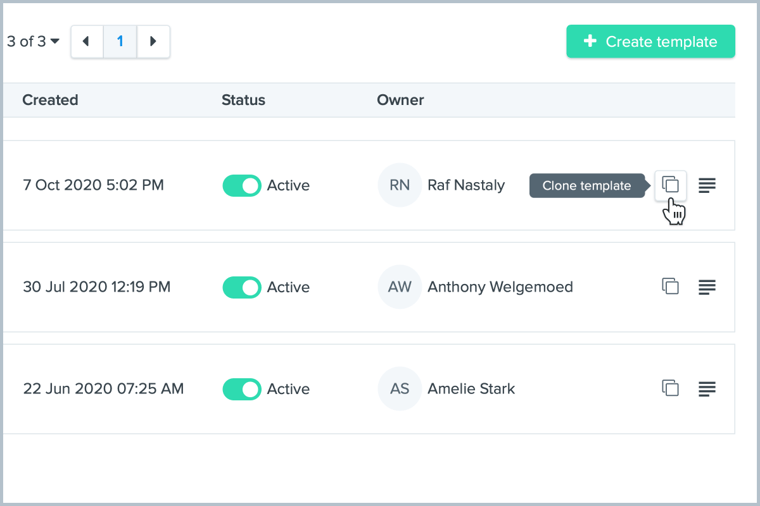Toggle Active status for 7 Oct 2020 template
This screenshot has width=760, height=506.
pos(241,185)
